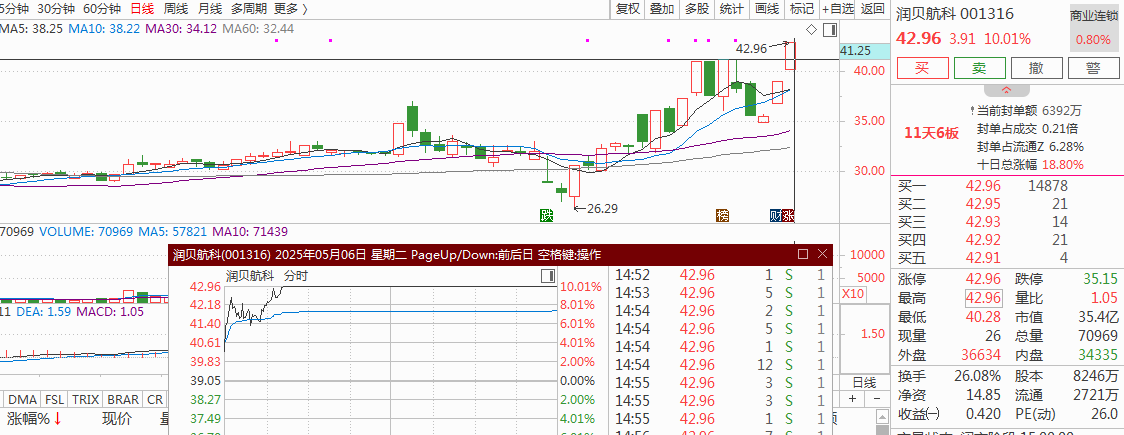Click the 撤 cancel order button
The image size is (1124, 435).
pos(1036,68)
